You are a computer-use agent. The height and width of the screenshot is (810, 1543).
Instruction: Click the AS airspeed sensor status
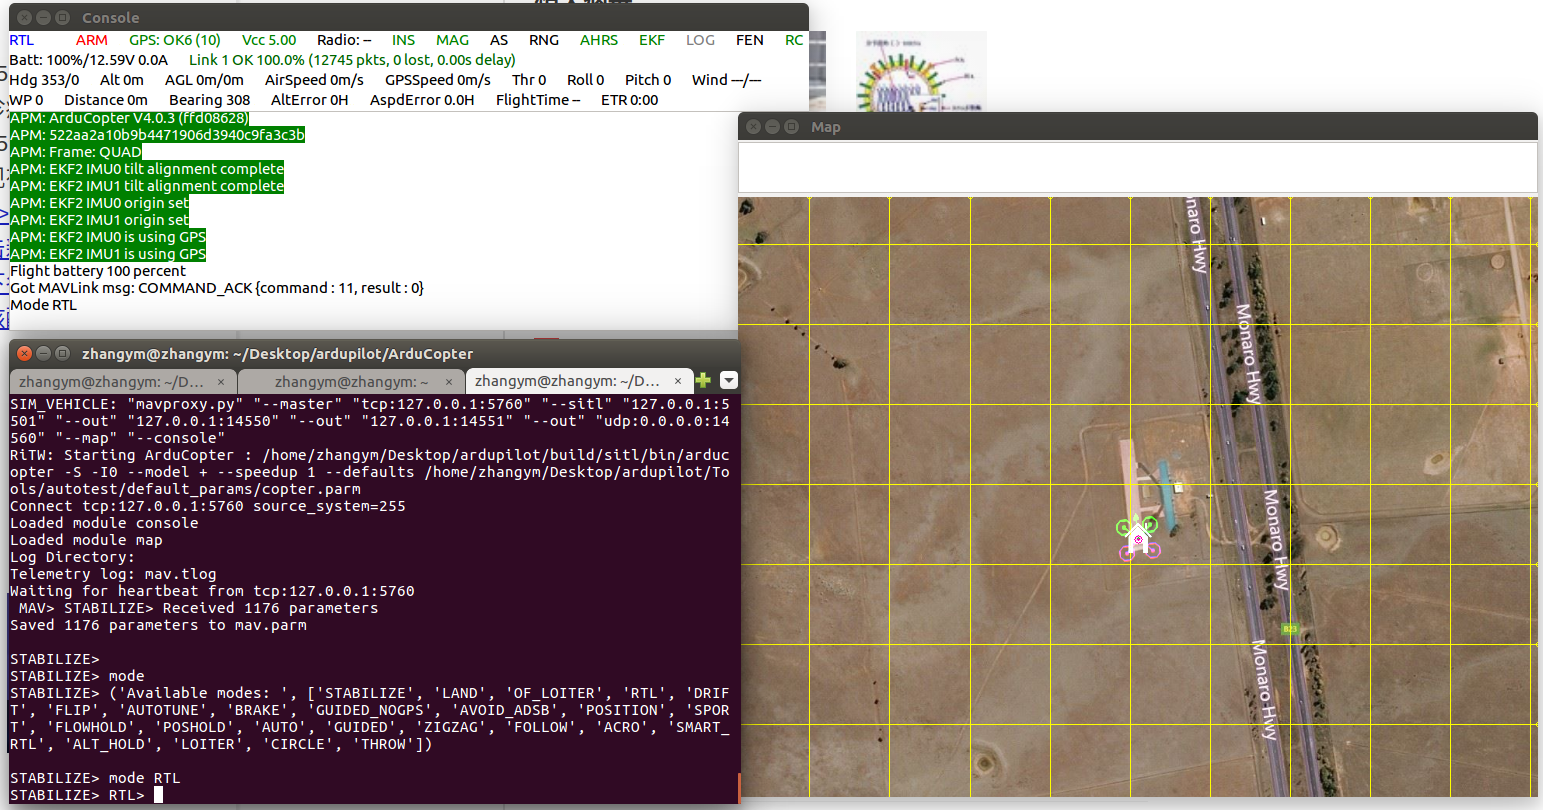point(499,40)
